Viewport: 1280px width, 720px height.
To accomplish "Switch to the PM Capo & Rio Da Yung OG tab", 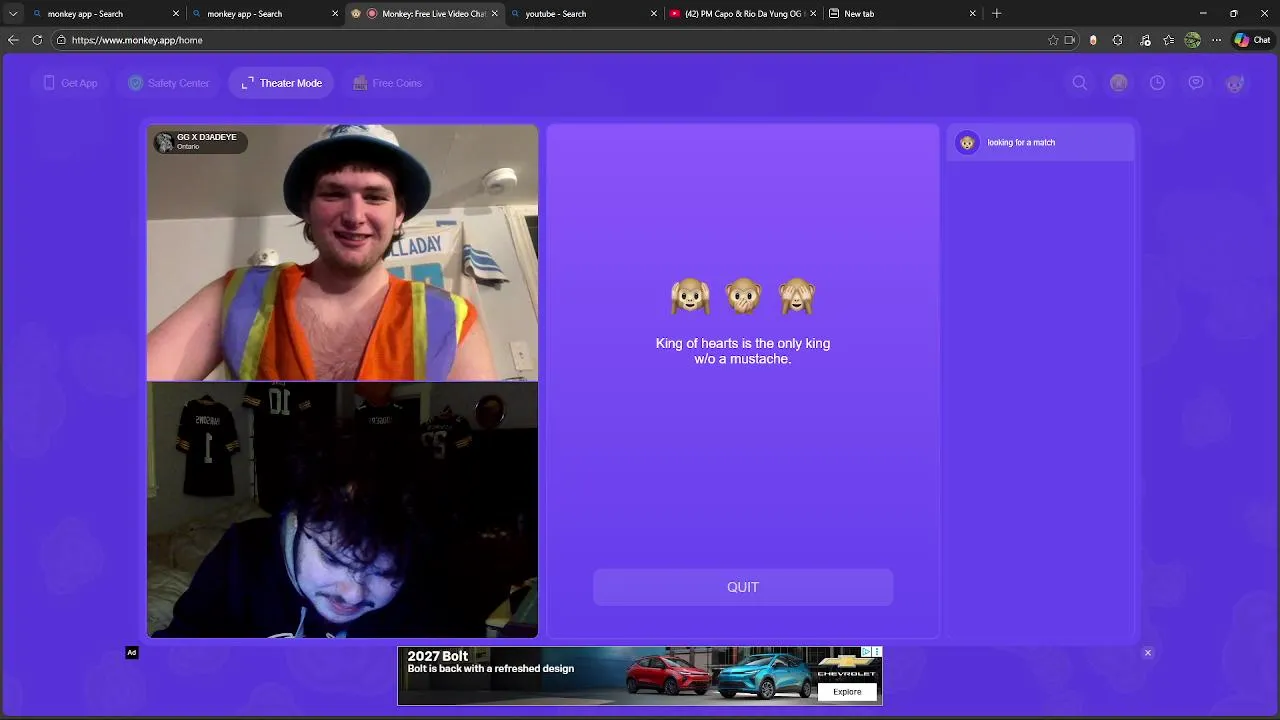I will (x=744, y=14).
